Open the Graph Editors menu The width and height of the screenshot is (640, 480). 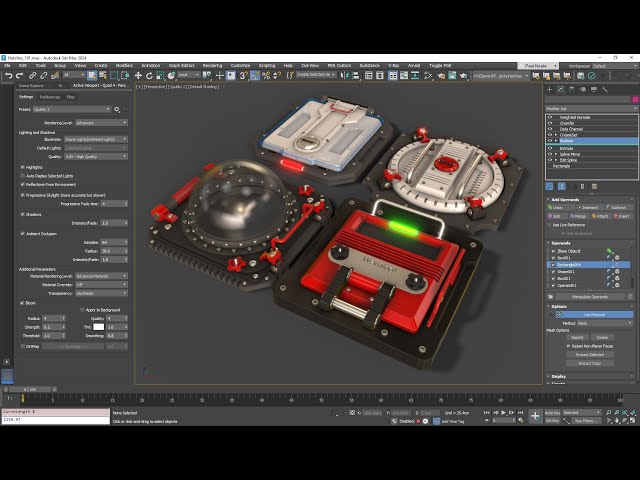pos(182,66)
